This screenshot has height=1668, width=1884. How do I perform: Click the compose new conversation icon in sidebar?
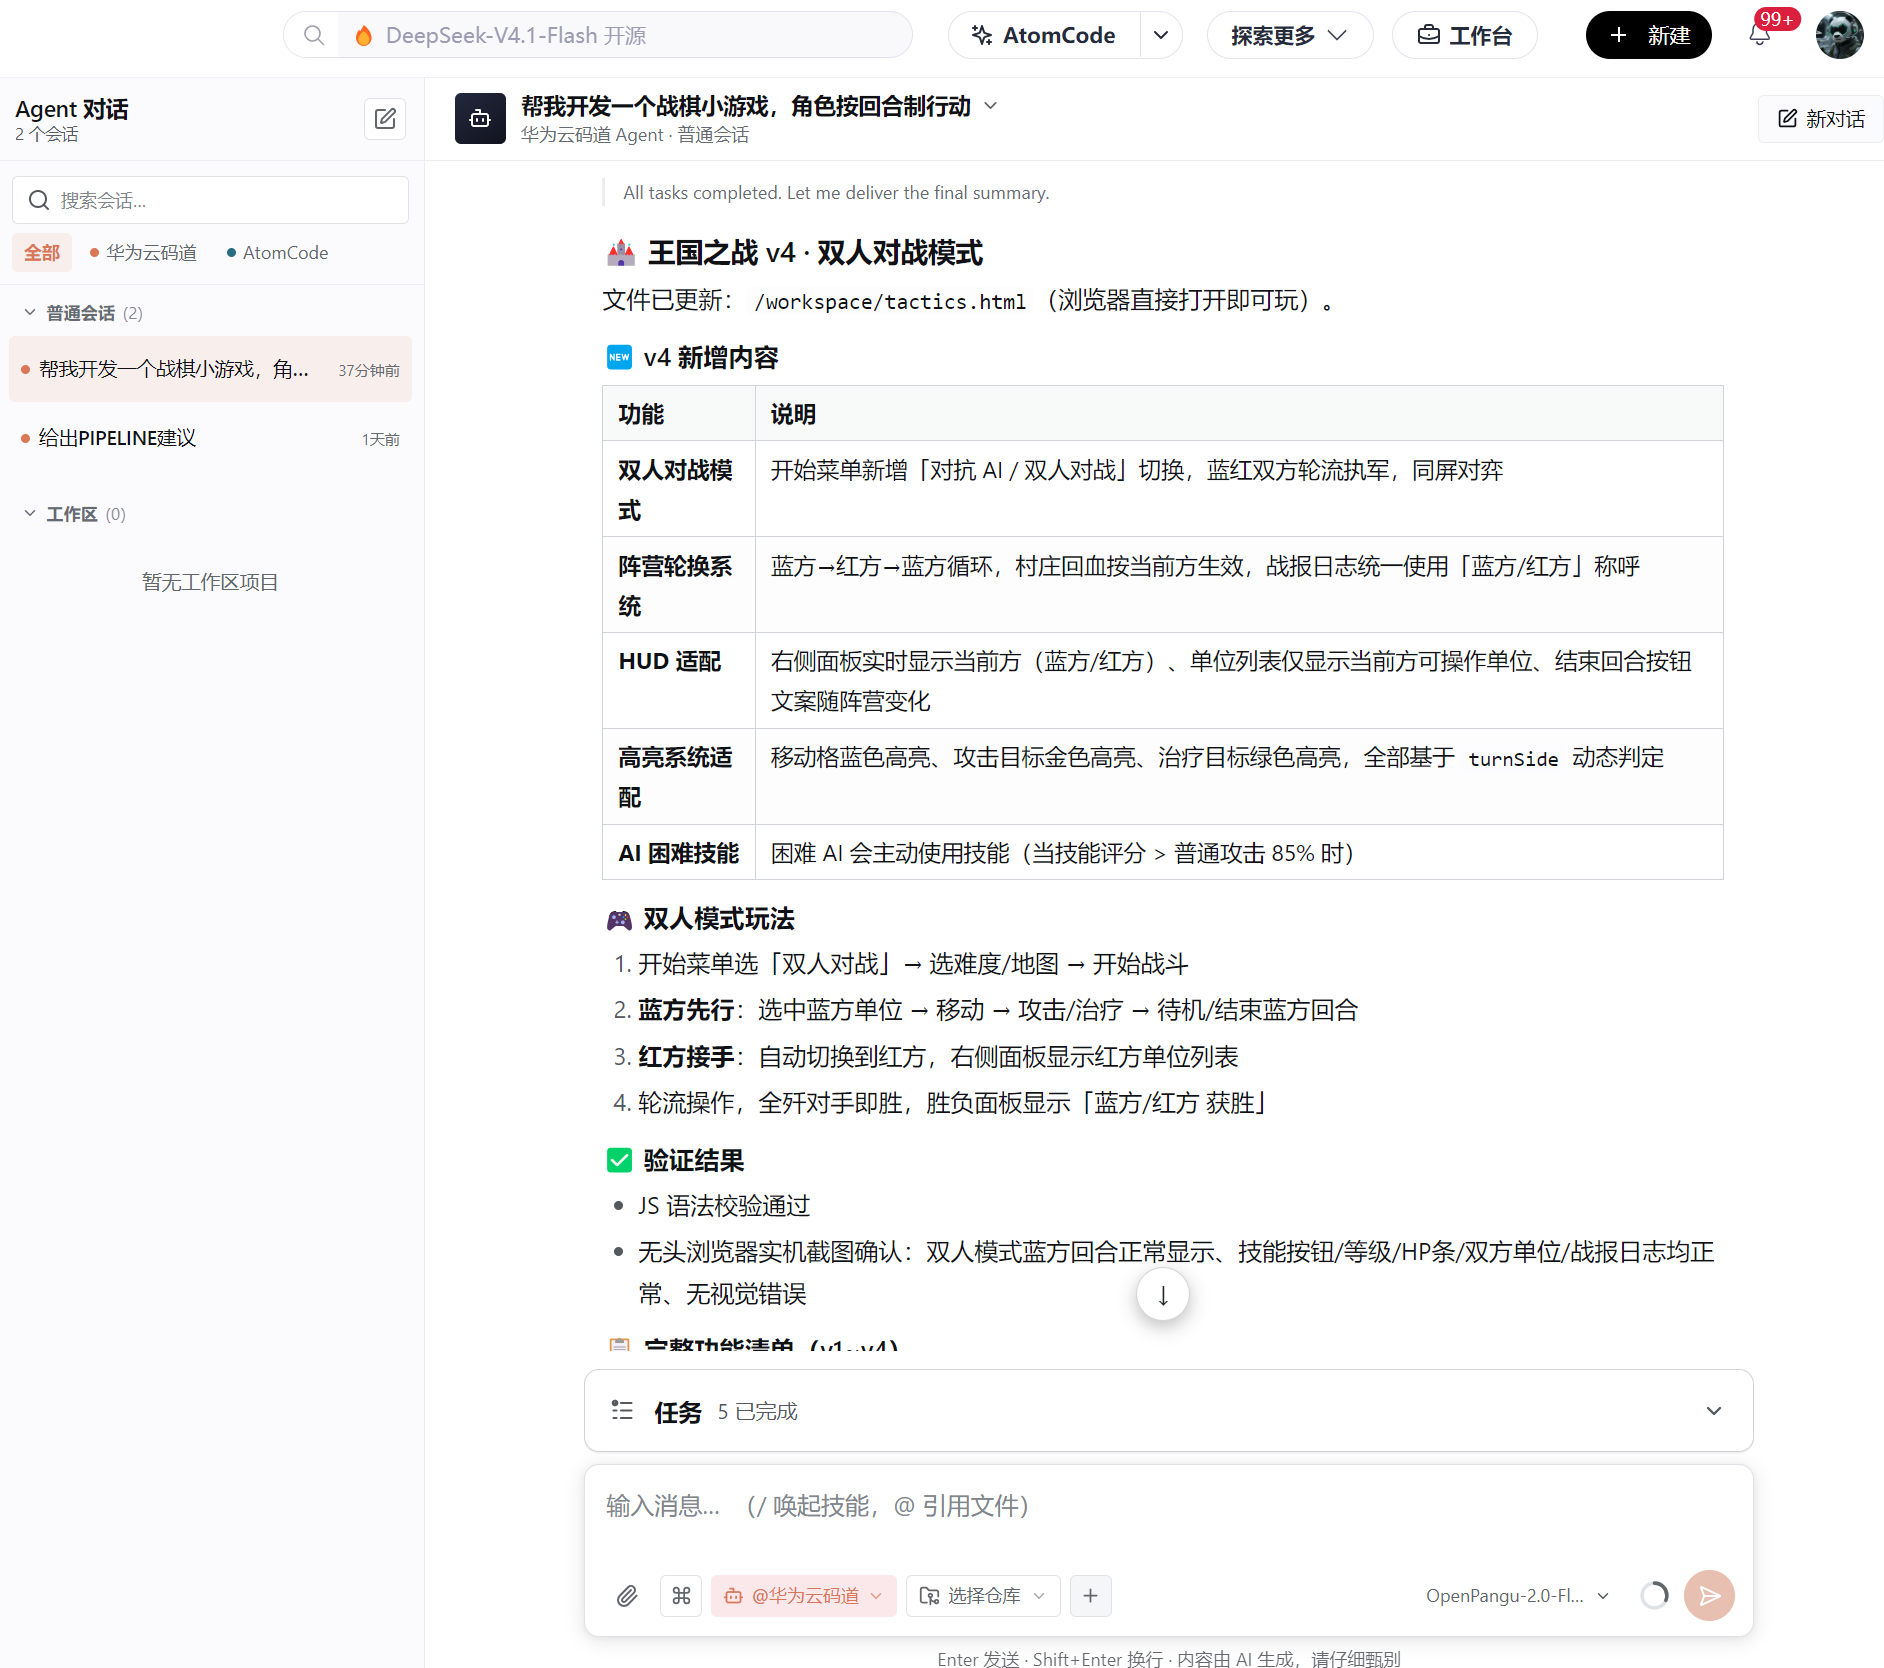(385, 119)
